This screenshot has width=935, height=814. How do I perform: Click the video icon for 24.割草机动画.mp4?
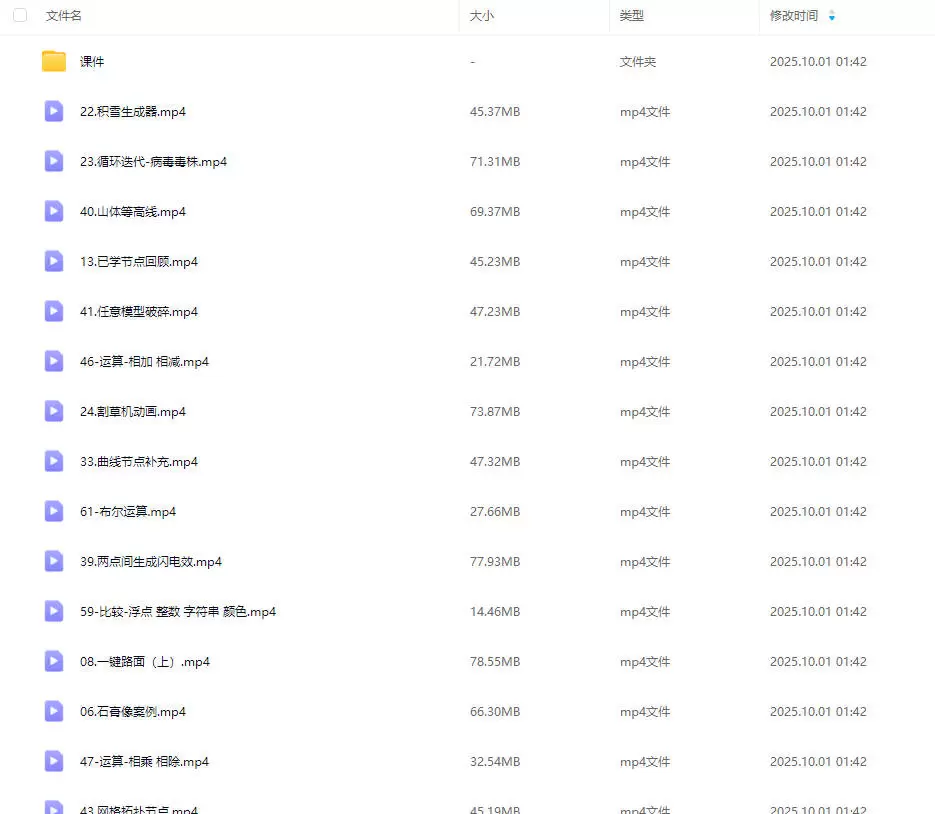[54, 412]
